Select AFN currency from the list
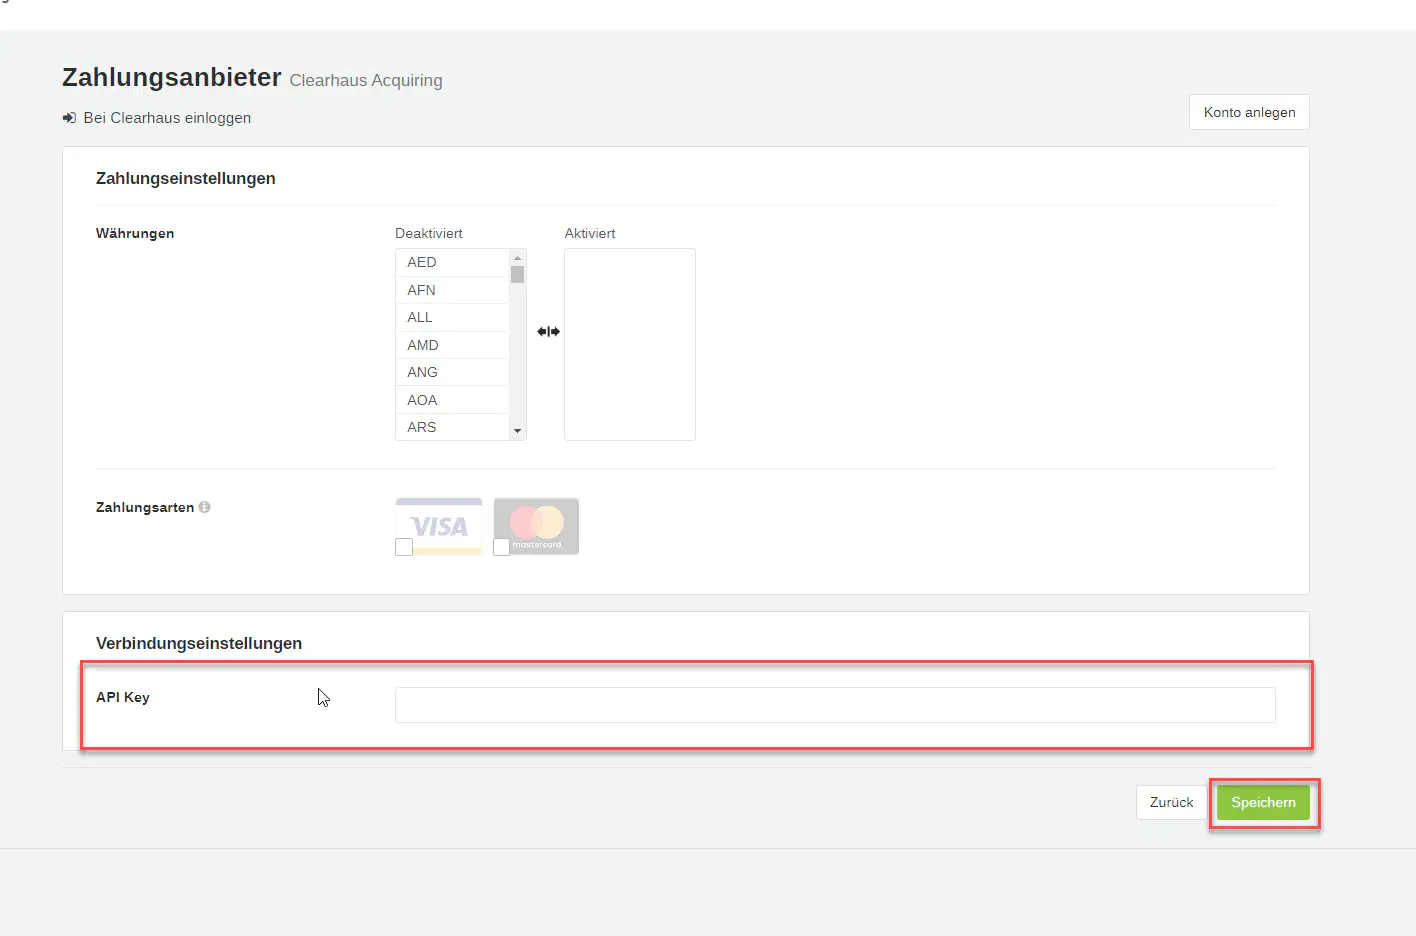 click(x=422, y=290)
